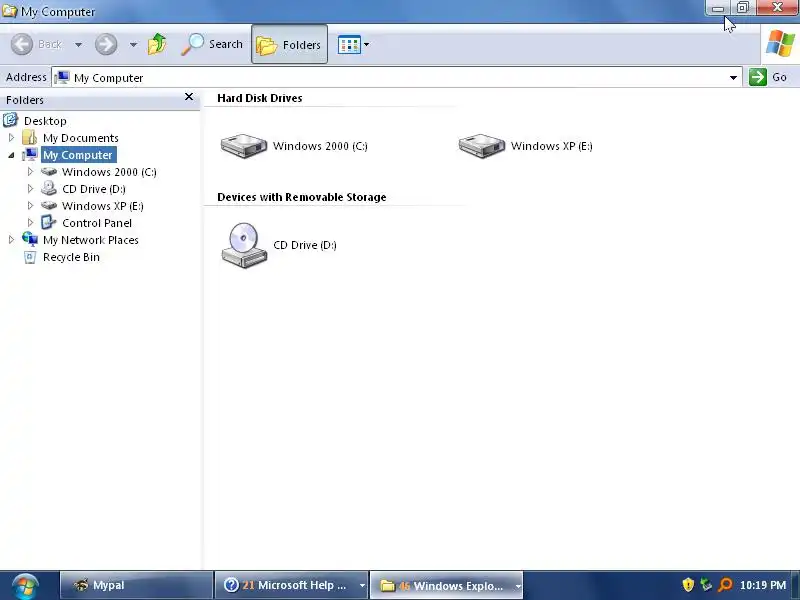The image size is (800, 600).
Task: Expand the Address bar dropdown
Action: [733, 78]
